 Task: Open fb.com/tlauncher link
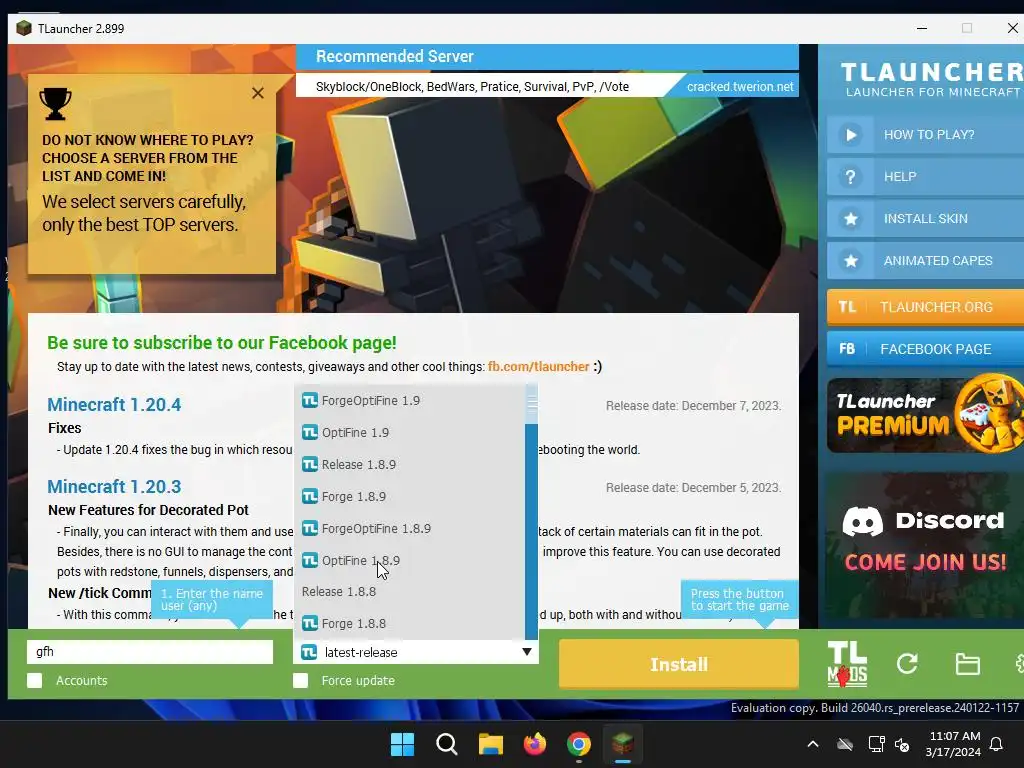click(x=538, y=367)
